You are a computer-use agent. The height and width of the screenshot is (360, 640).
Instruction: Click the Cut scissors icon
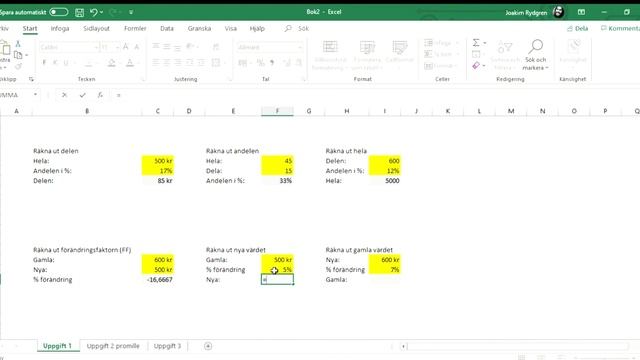click(18, 44)
